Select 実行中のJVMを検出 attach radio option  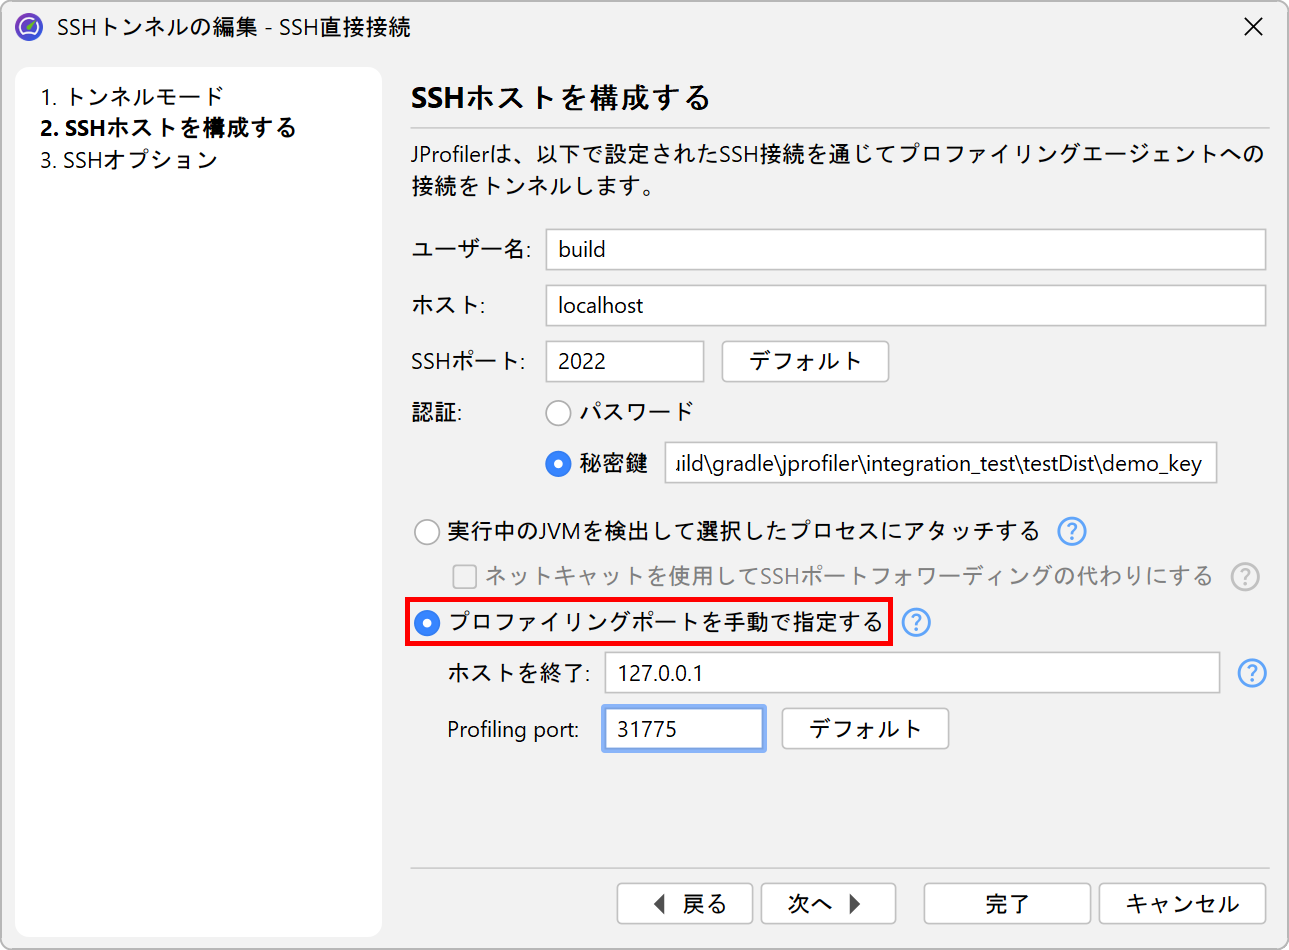point(427,531)
